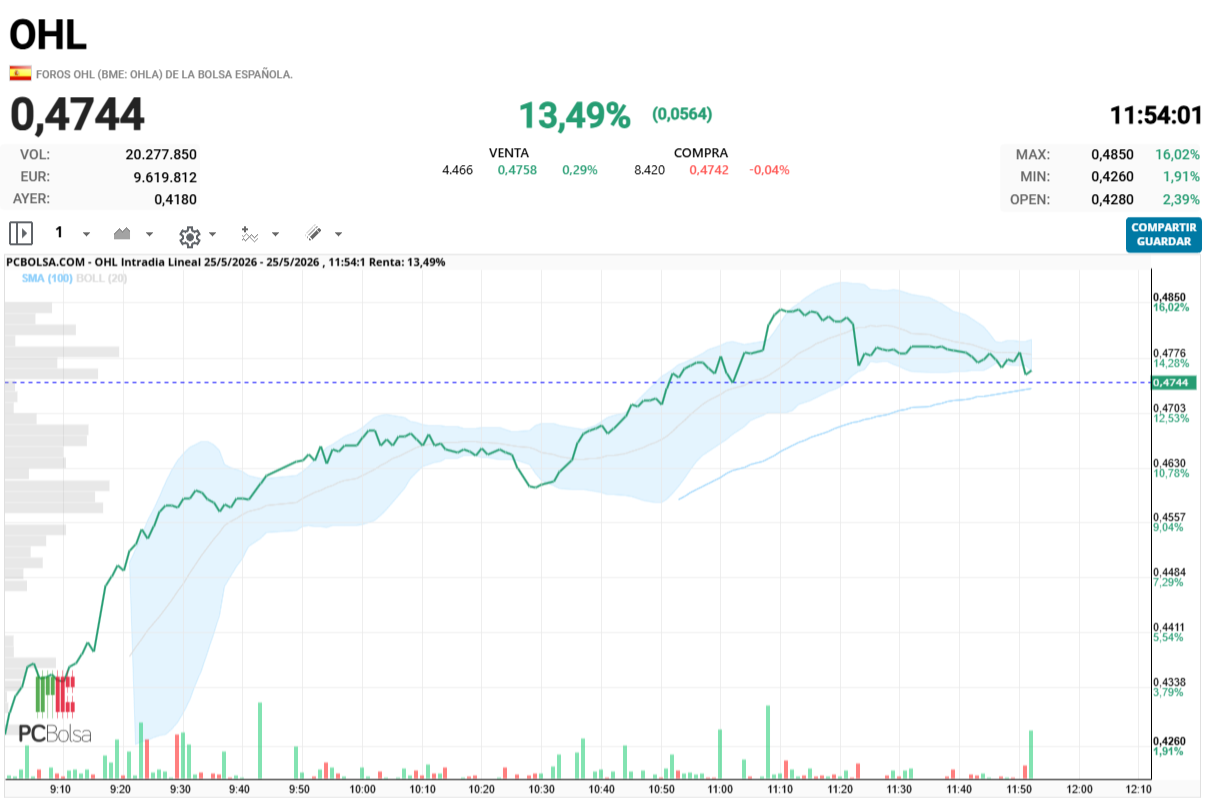Click the EUR value 9.619.812
Image resolution: width=1212 pixels, height=798 pixels.
pos(165,177)
